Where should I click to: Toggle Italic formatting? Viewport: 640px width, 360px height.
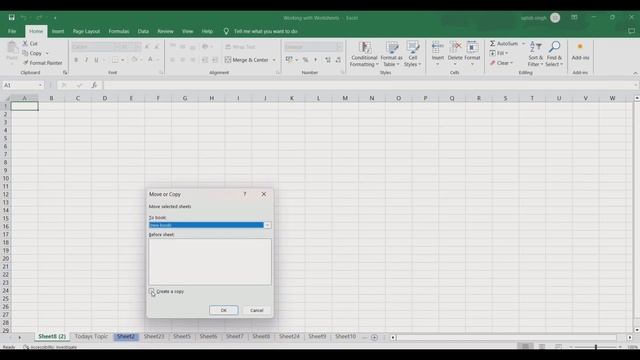86,60
